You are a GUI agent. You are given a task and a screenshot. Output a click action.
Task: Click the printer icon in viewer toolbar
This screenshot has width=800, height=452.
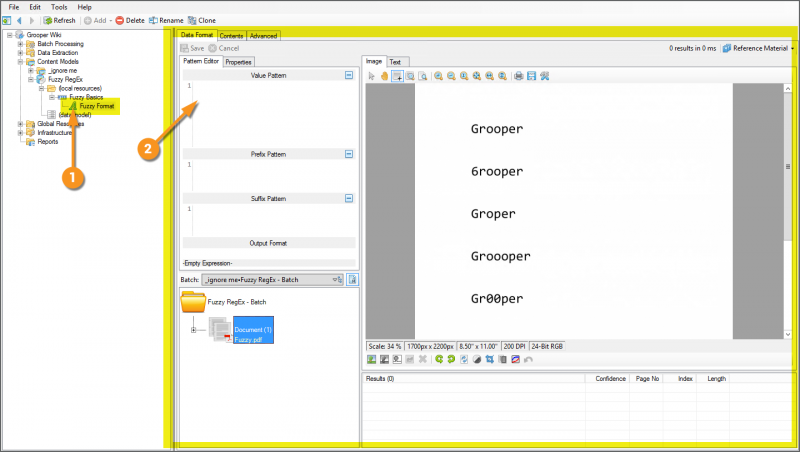(519, 76)
